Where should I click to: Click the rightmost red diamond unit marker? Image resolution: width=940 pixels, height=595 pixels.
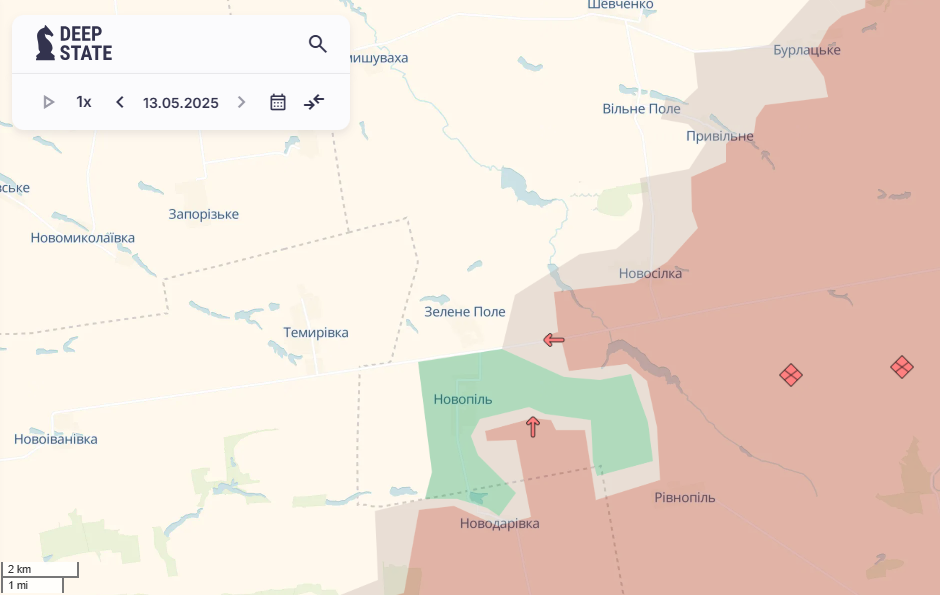pos(902,367)
